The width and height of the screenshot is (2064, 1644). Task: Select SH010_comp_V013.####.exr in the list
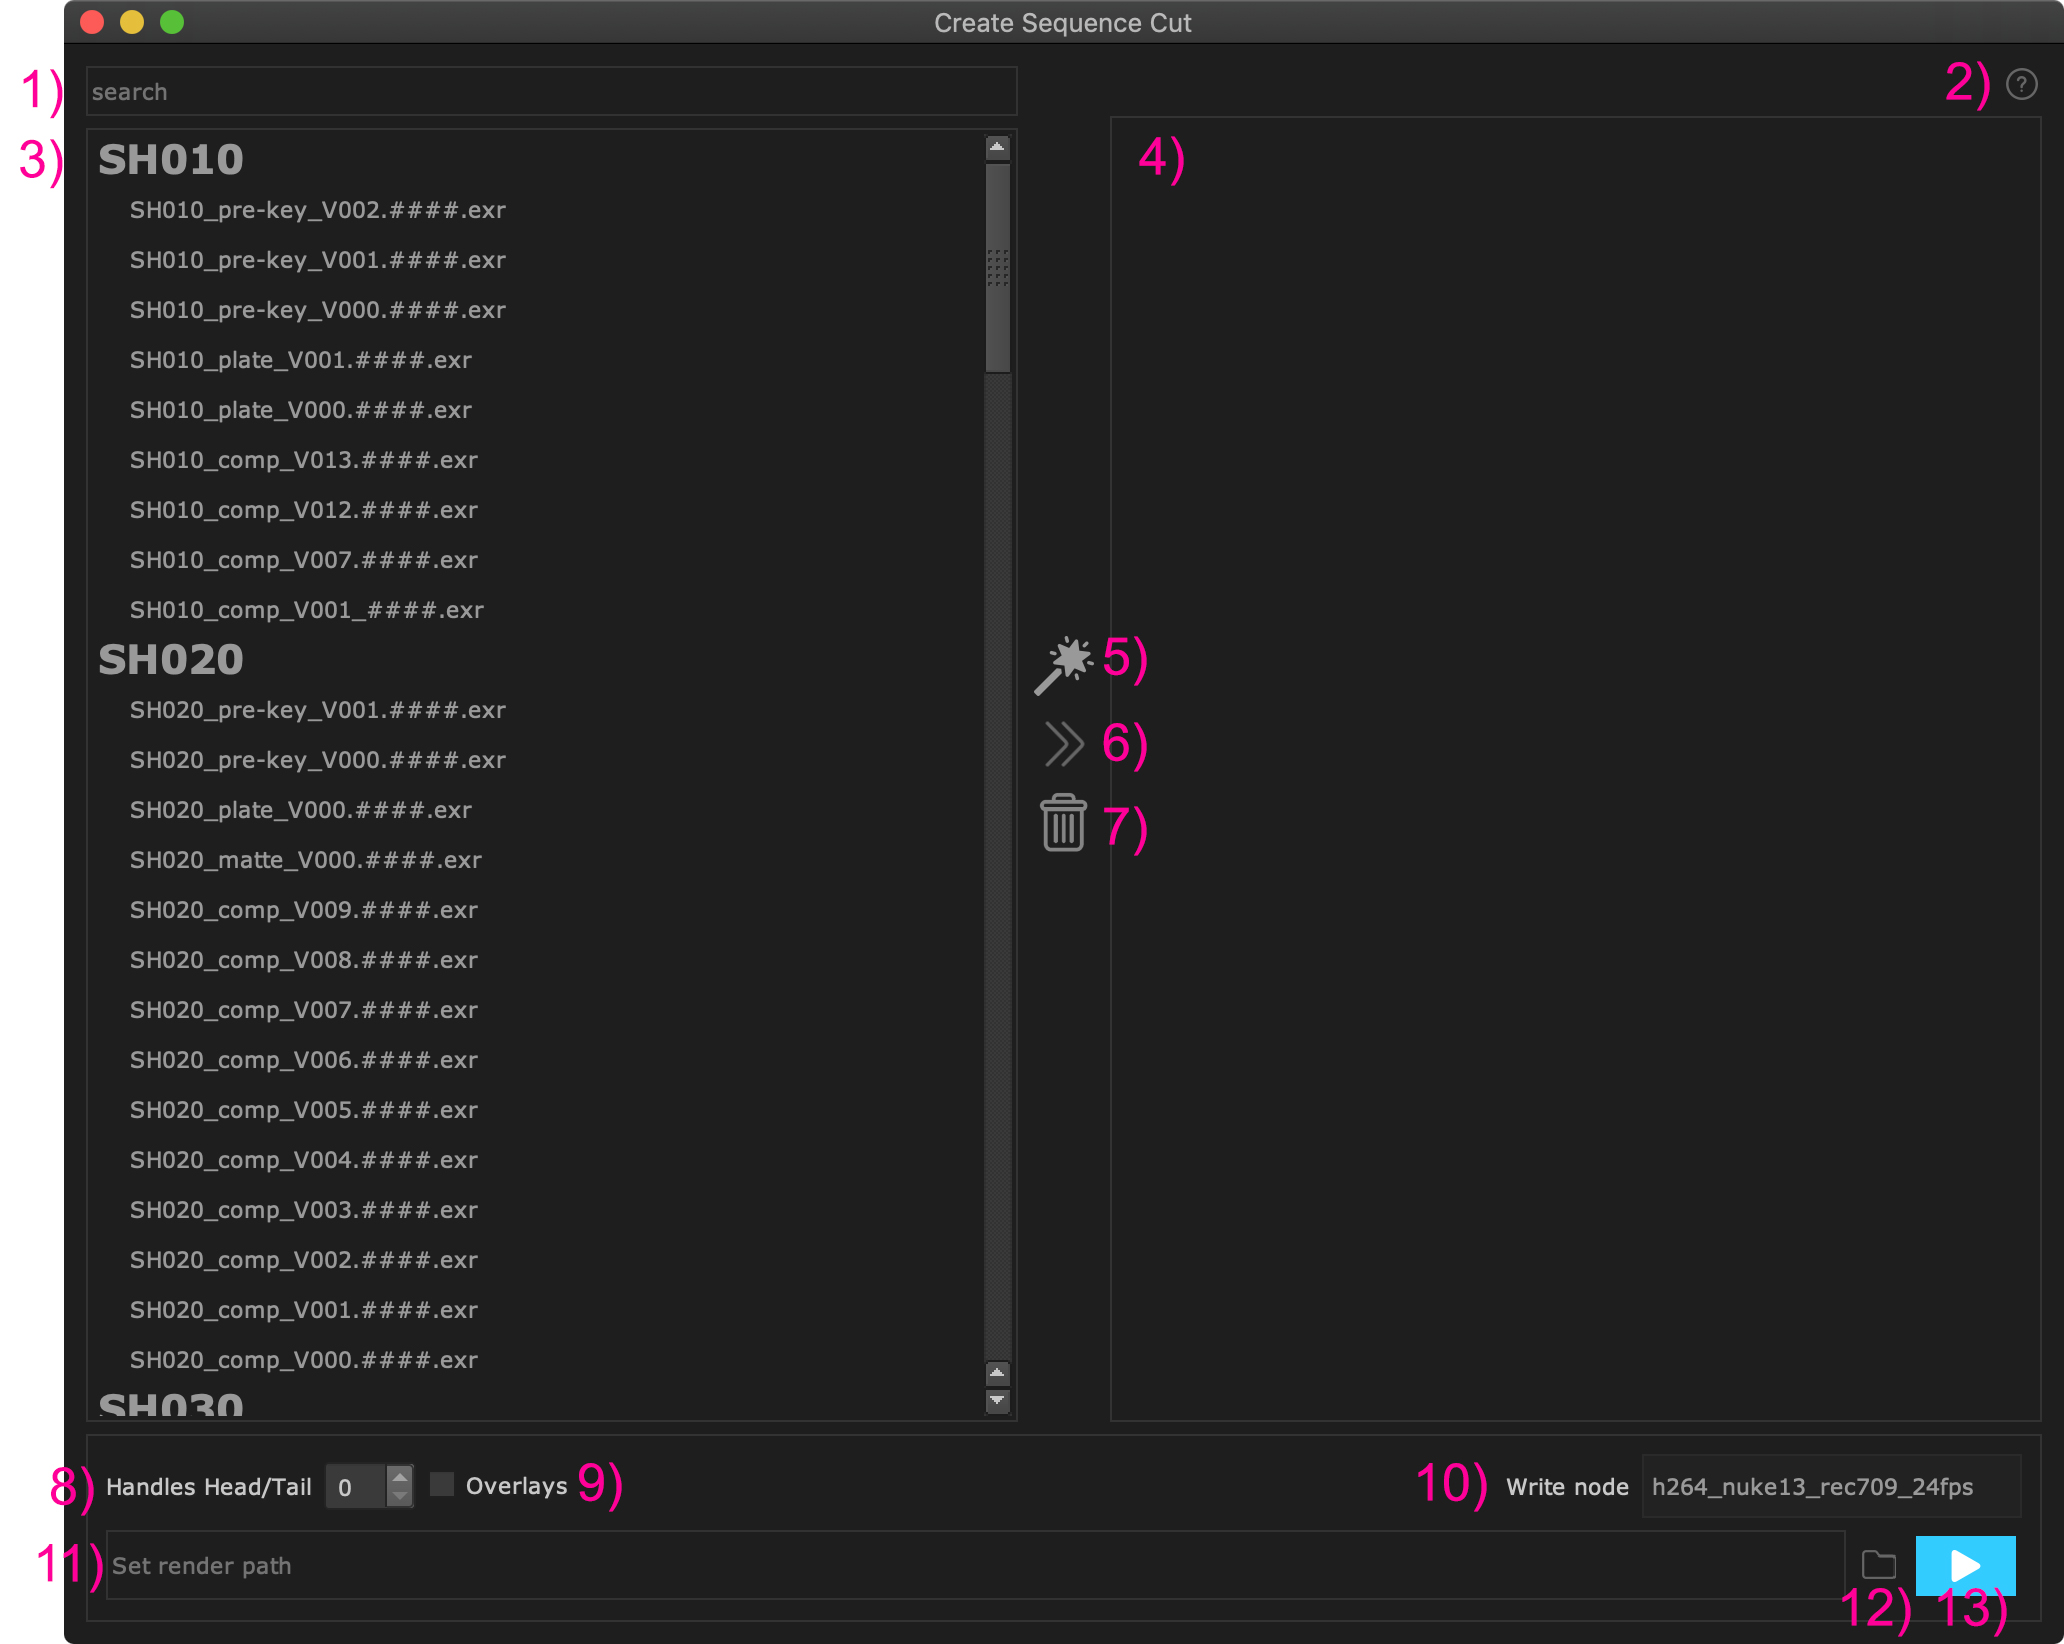(x=304, y=460)
